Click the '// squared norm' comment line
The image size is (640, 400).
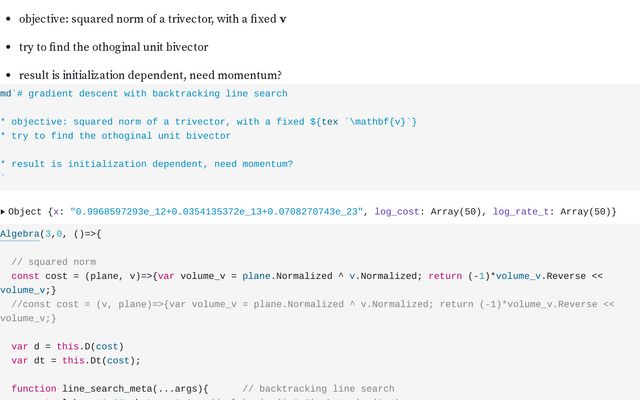[x=54, y=262]
